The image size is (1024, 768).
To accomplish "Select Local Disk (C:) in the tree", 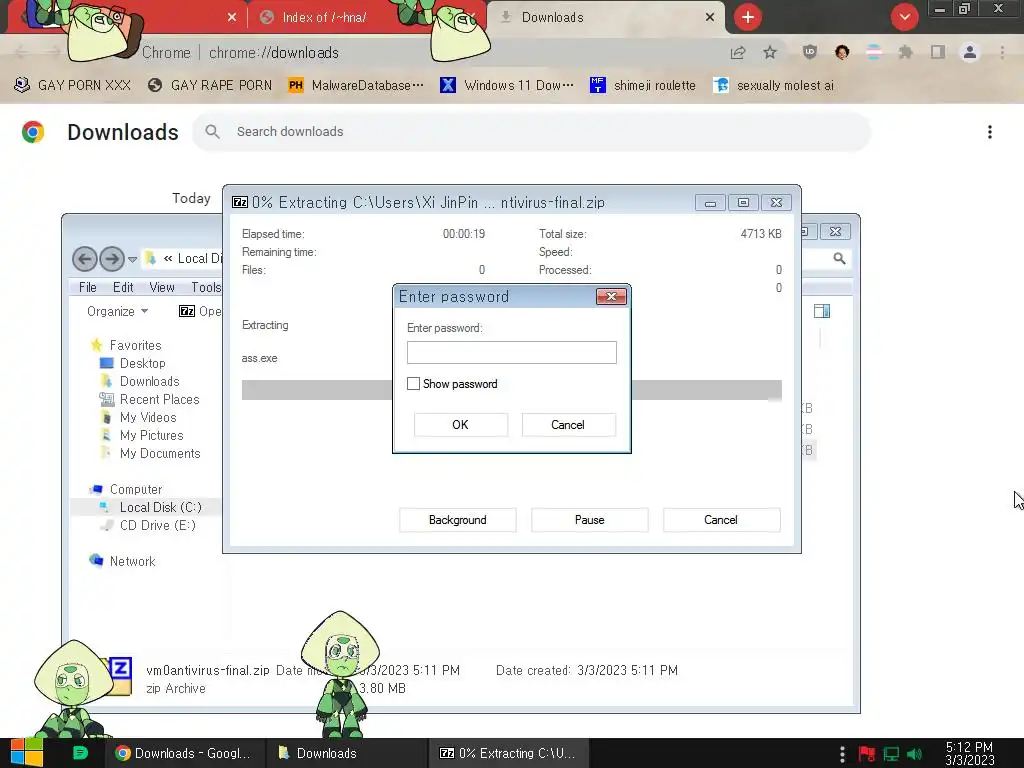I will point(160,507).
